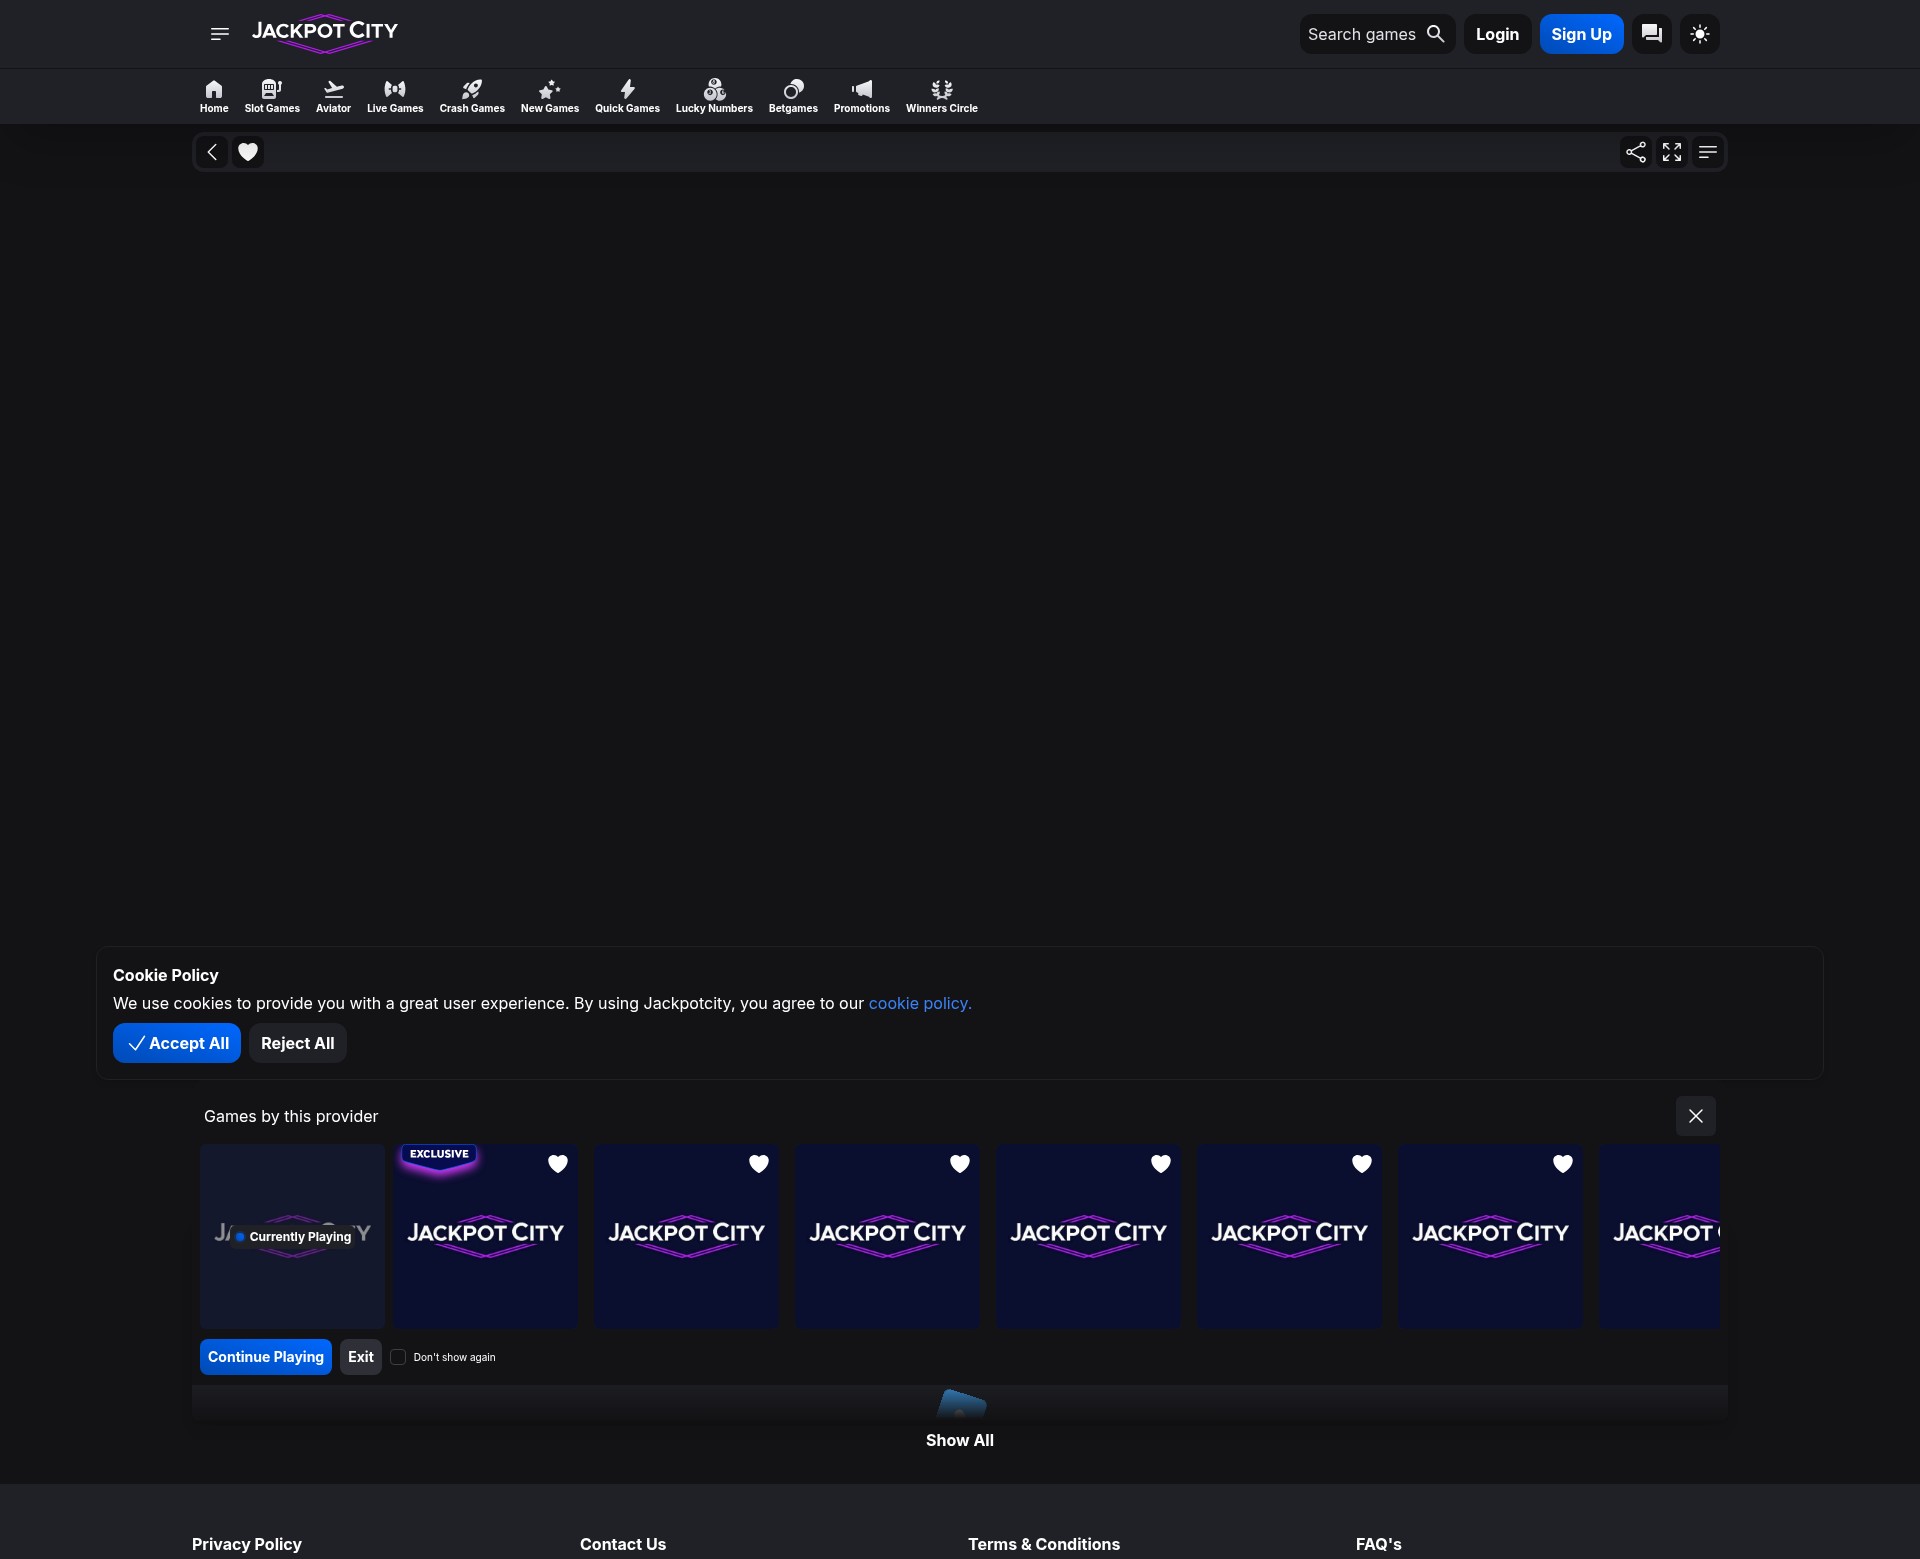Image resolution: width=1920 pixels, height=1559 pixels.
Task: Open FAQ's footer link
Action: coord(1379,1544)
